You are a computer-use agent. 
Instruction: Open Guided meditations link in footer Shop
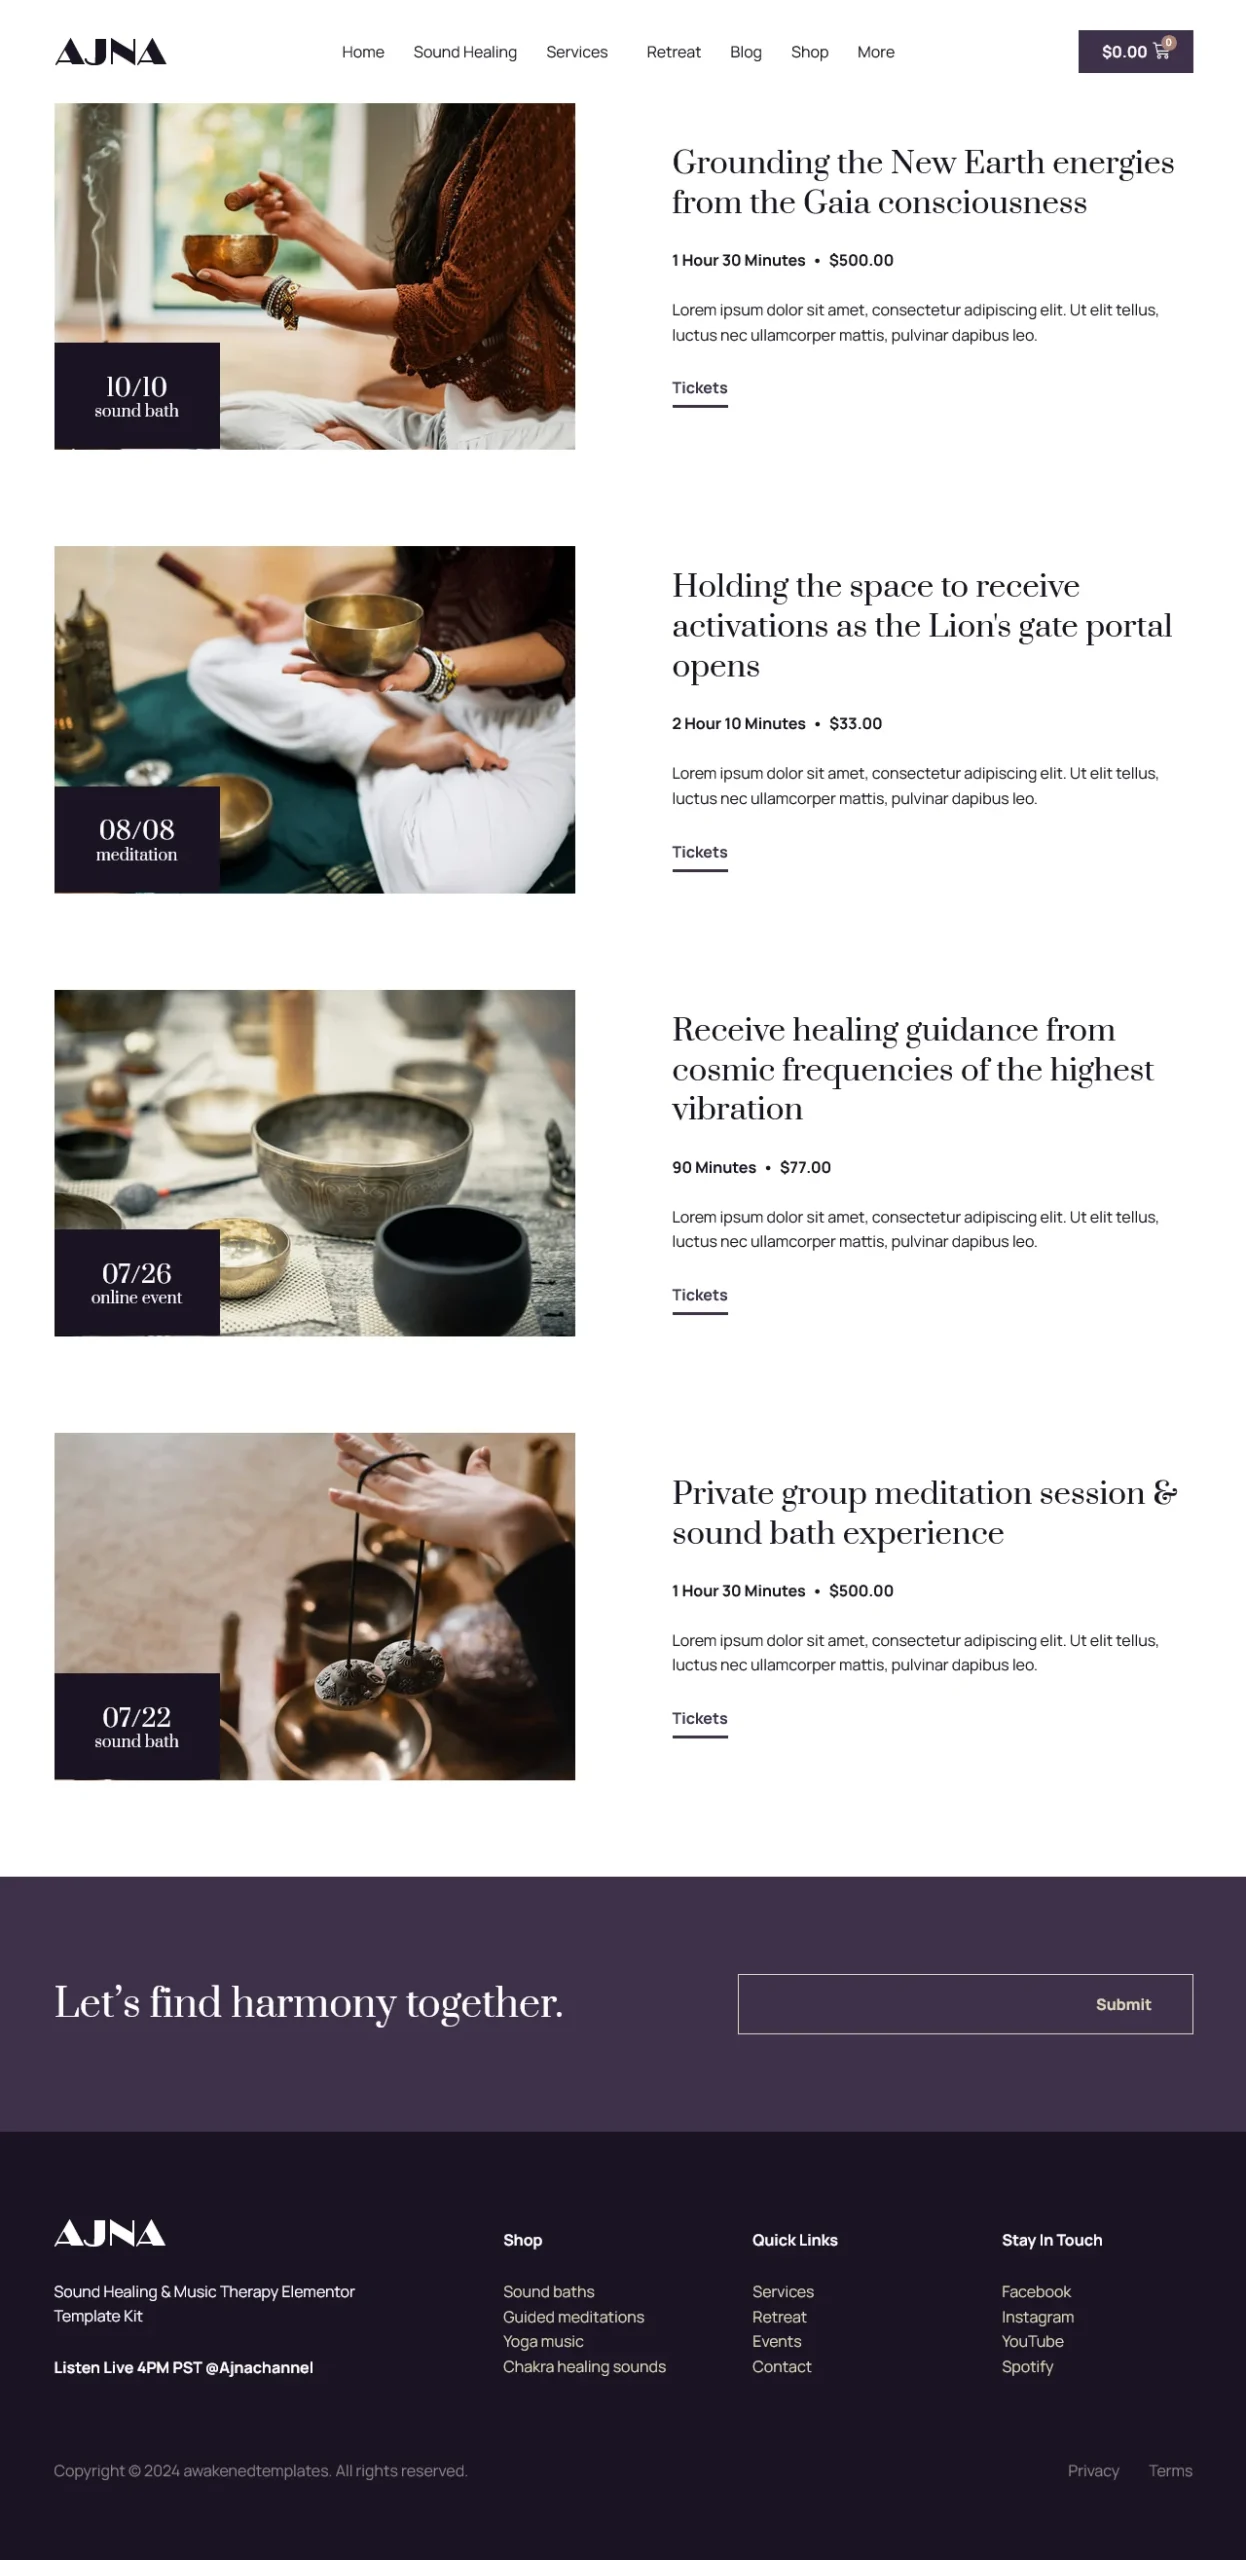573,2316
